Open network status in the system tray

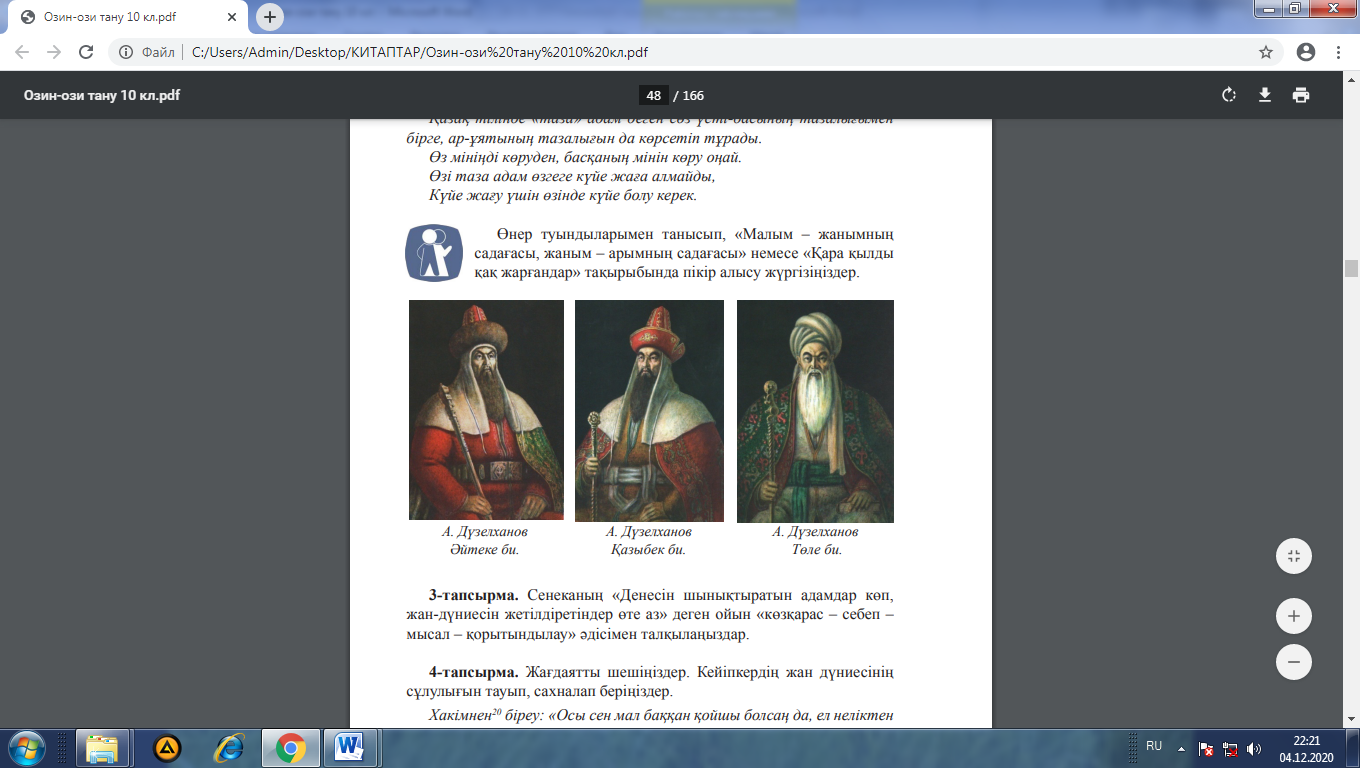pyautogui.click(x=1230, y=748)
